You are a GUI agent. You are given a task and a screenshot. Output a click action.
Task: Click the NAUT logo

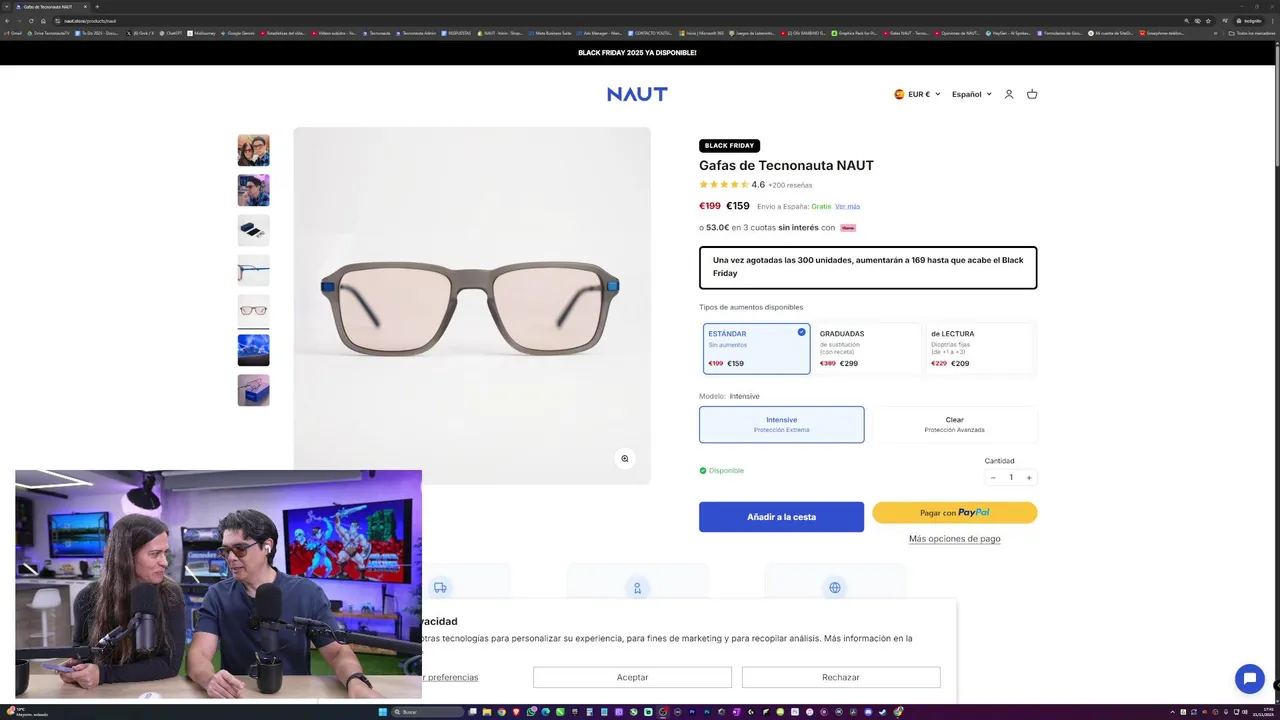[x=637, y=94]
